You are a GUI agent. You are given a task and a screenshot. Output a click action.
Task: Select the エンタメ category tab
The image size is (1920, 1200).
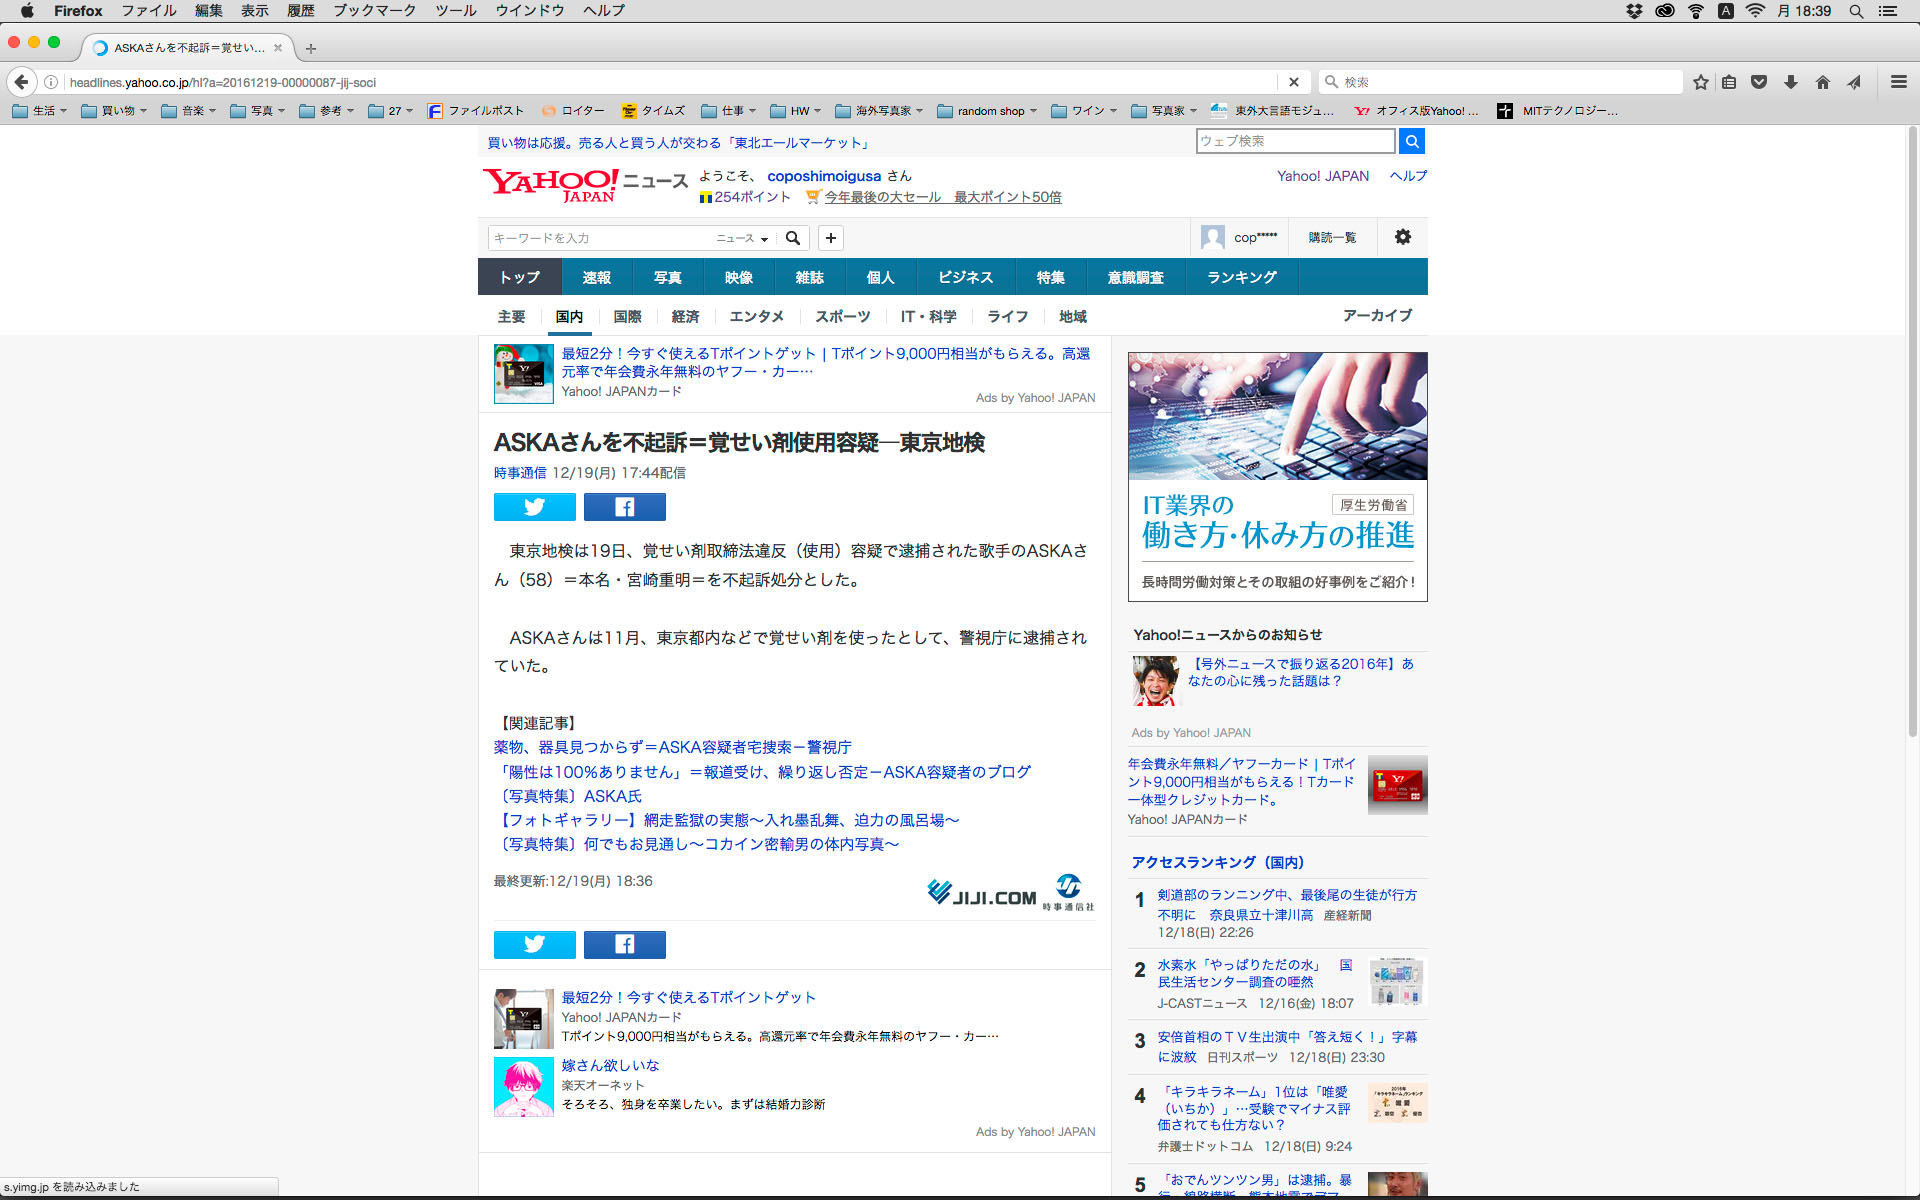pos(756,316)
